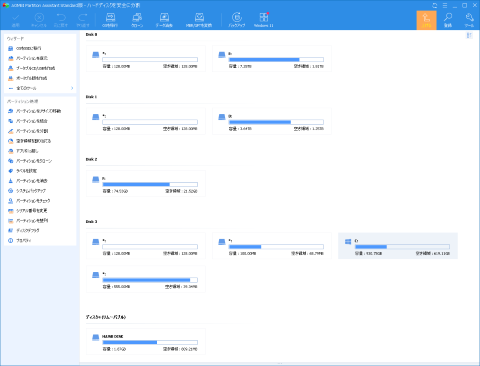Click the chevron beside All Tools

pos(72,88)
